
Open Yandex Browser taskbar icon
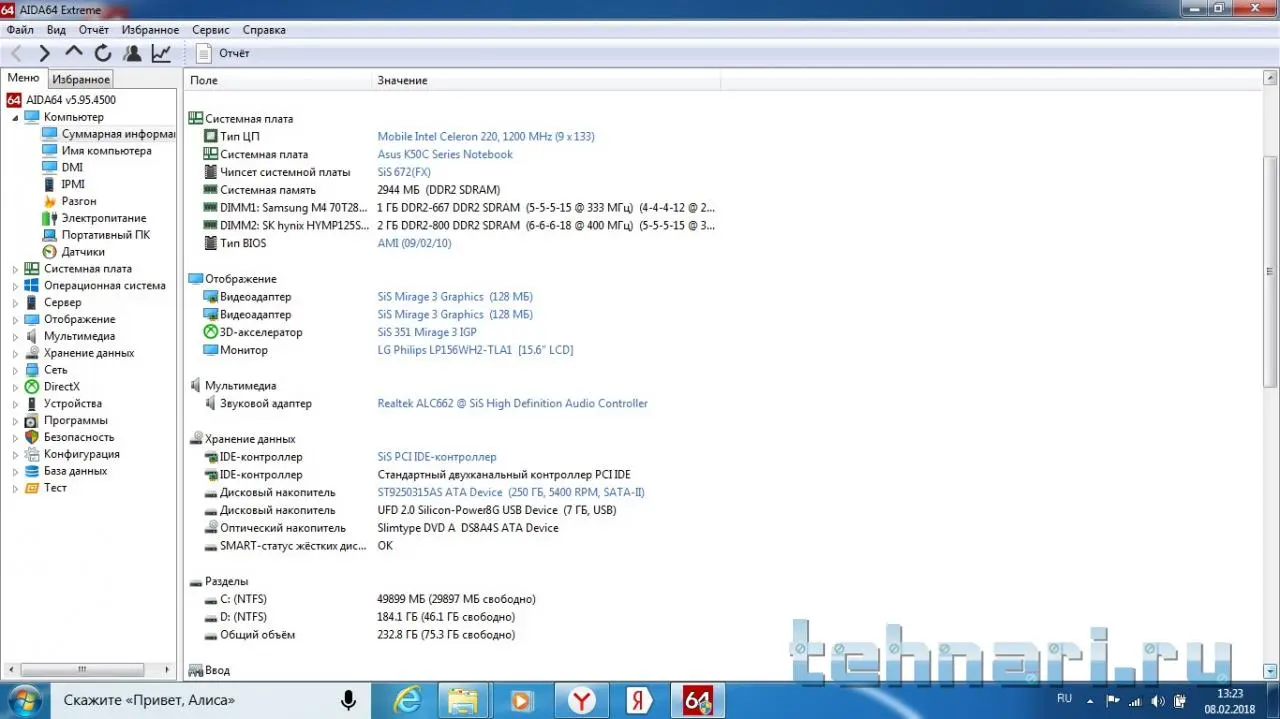579,701
